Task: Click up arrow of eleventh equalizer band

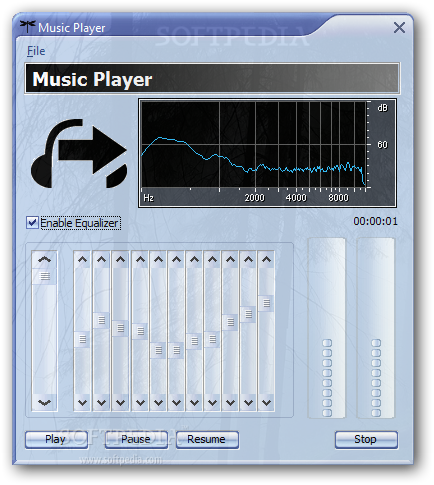Action: [266, 260]
